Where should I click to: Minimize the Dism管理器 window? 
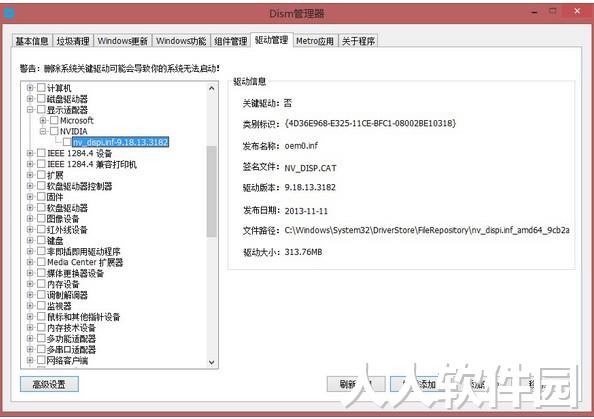[x=535, y=12]
